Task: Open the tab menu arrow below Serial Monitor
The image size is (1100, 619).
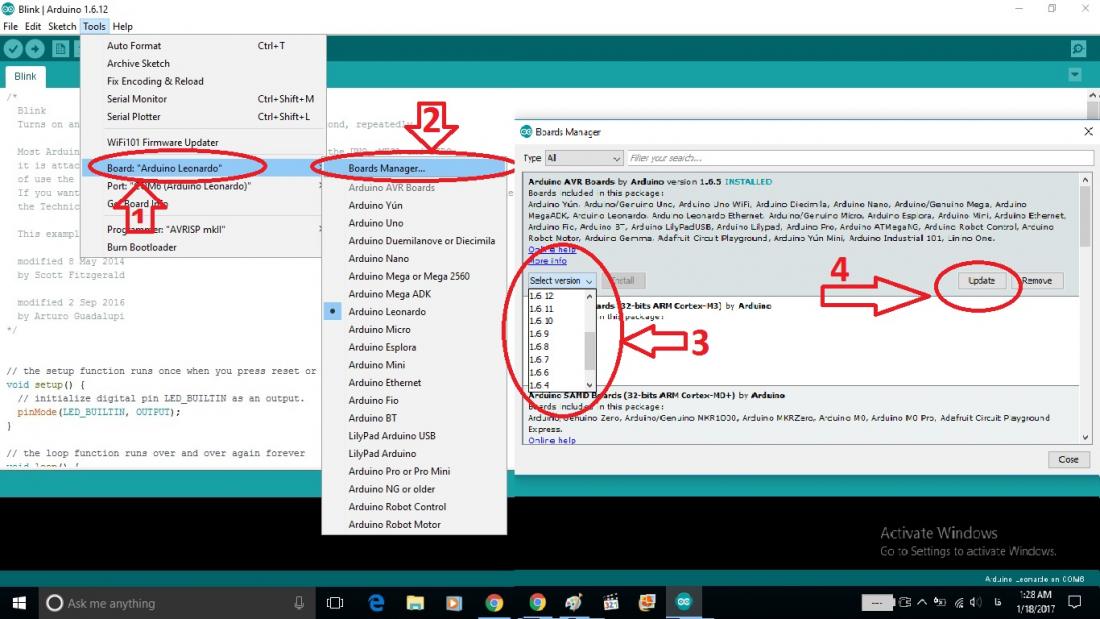Action: pyautogui.click(x=1075, y=75)
